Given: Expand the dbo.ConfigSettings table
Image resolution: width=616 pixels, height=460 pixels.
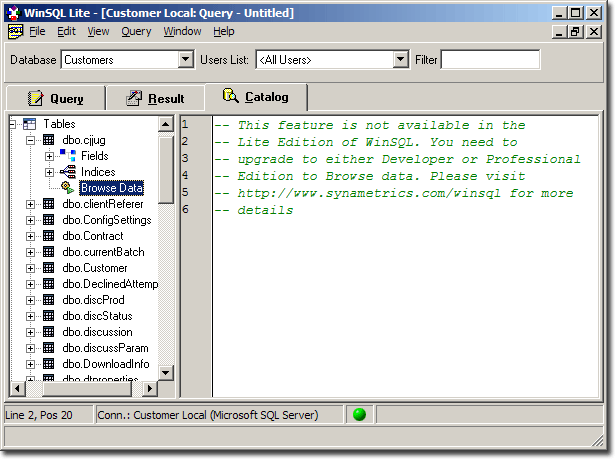Looking at the screenshot, I should pyautogui.click(x=30, y=220).
